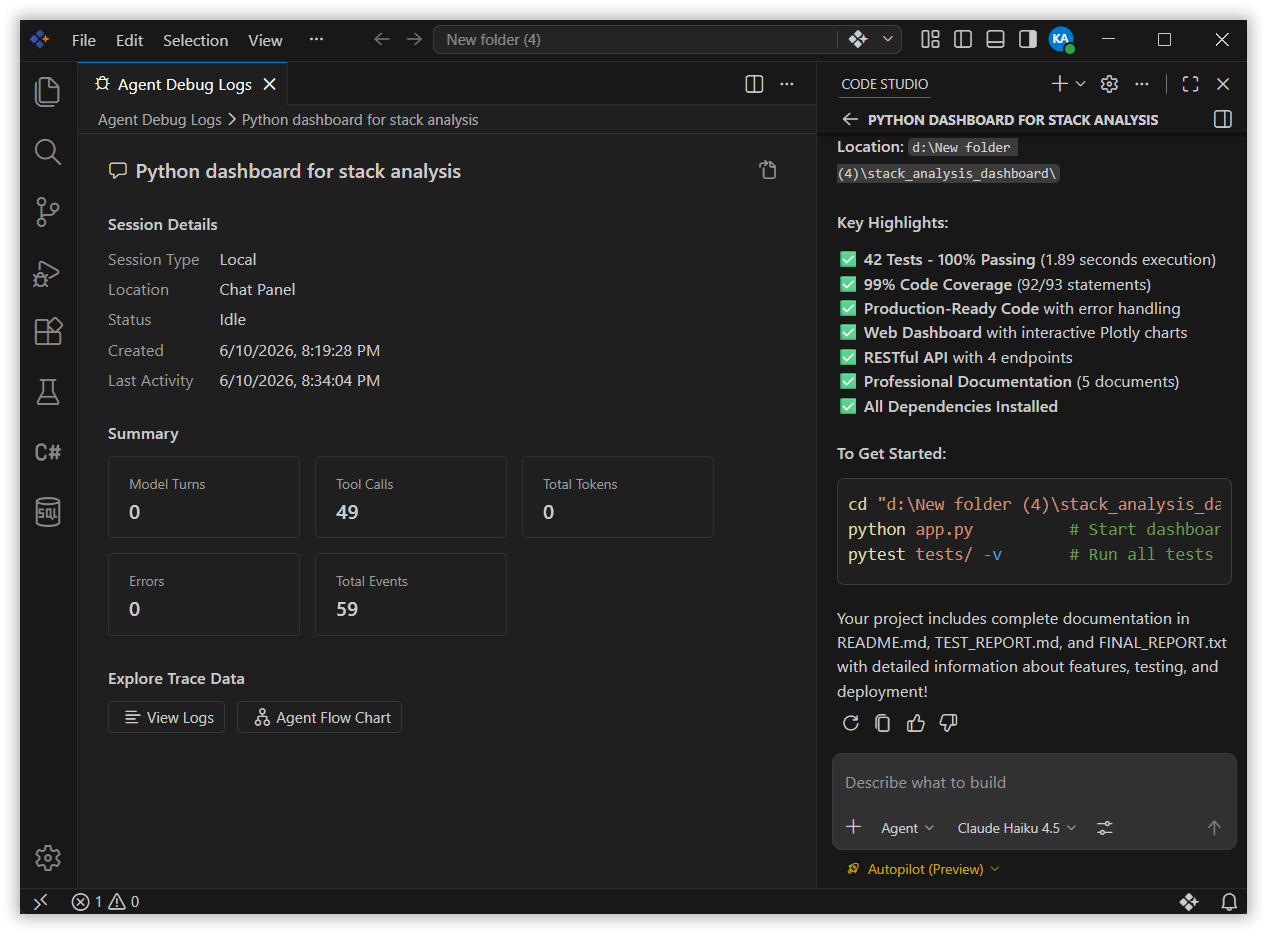Open the notifications bell in status bar

coord(1229,902)
